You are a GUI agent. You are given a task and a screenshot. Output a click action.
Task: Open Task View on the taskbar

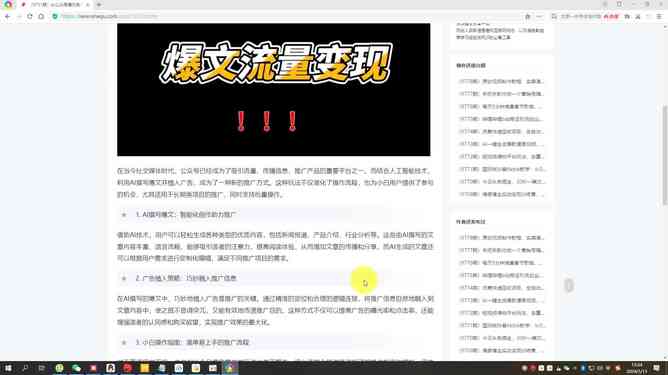pyautogui.click(x=42, y=368)
